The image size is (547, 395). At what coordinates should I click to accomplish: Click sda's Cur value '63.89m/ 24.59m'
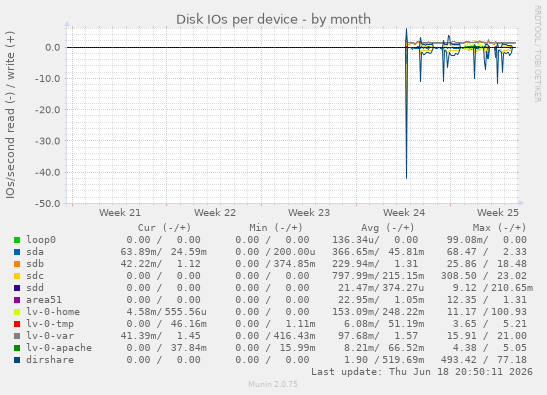pyautogui.click(x=164, y=252)
